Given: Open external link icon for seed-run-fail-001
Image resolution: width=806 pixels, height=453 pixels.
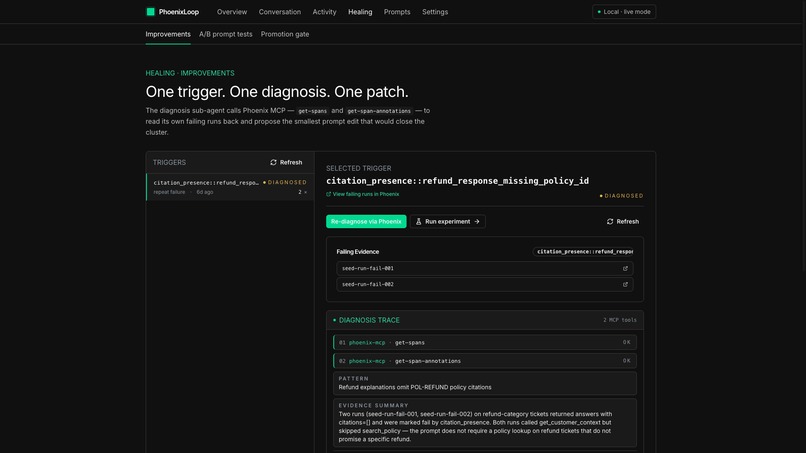Looking at the screenshot, I should click(x=625, y=268).
